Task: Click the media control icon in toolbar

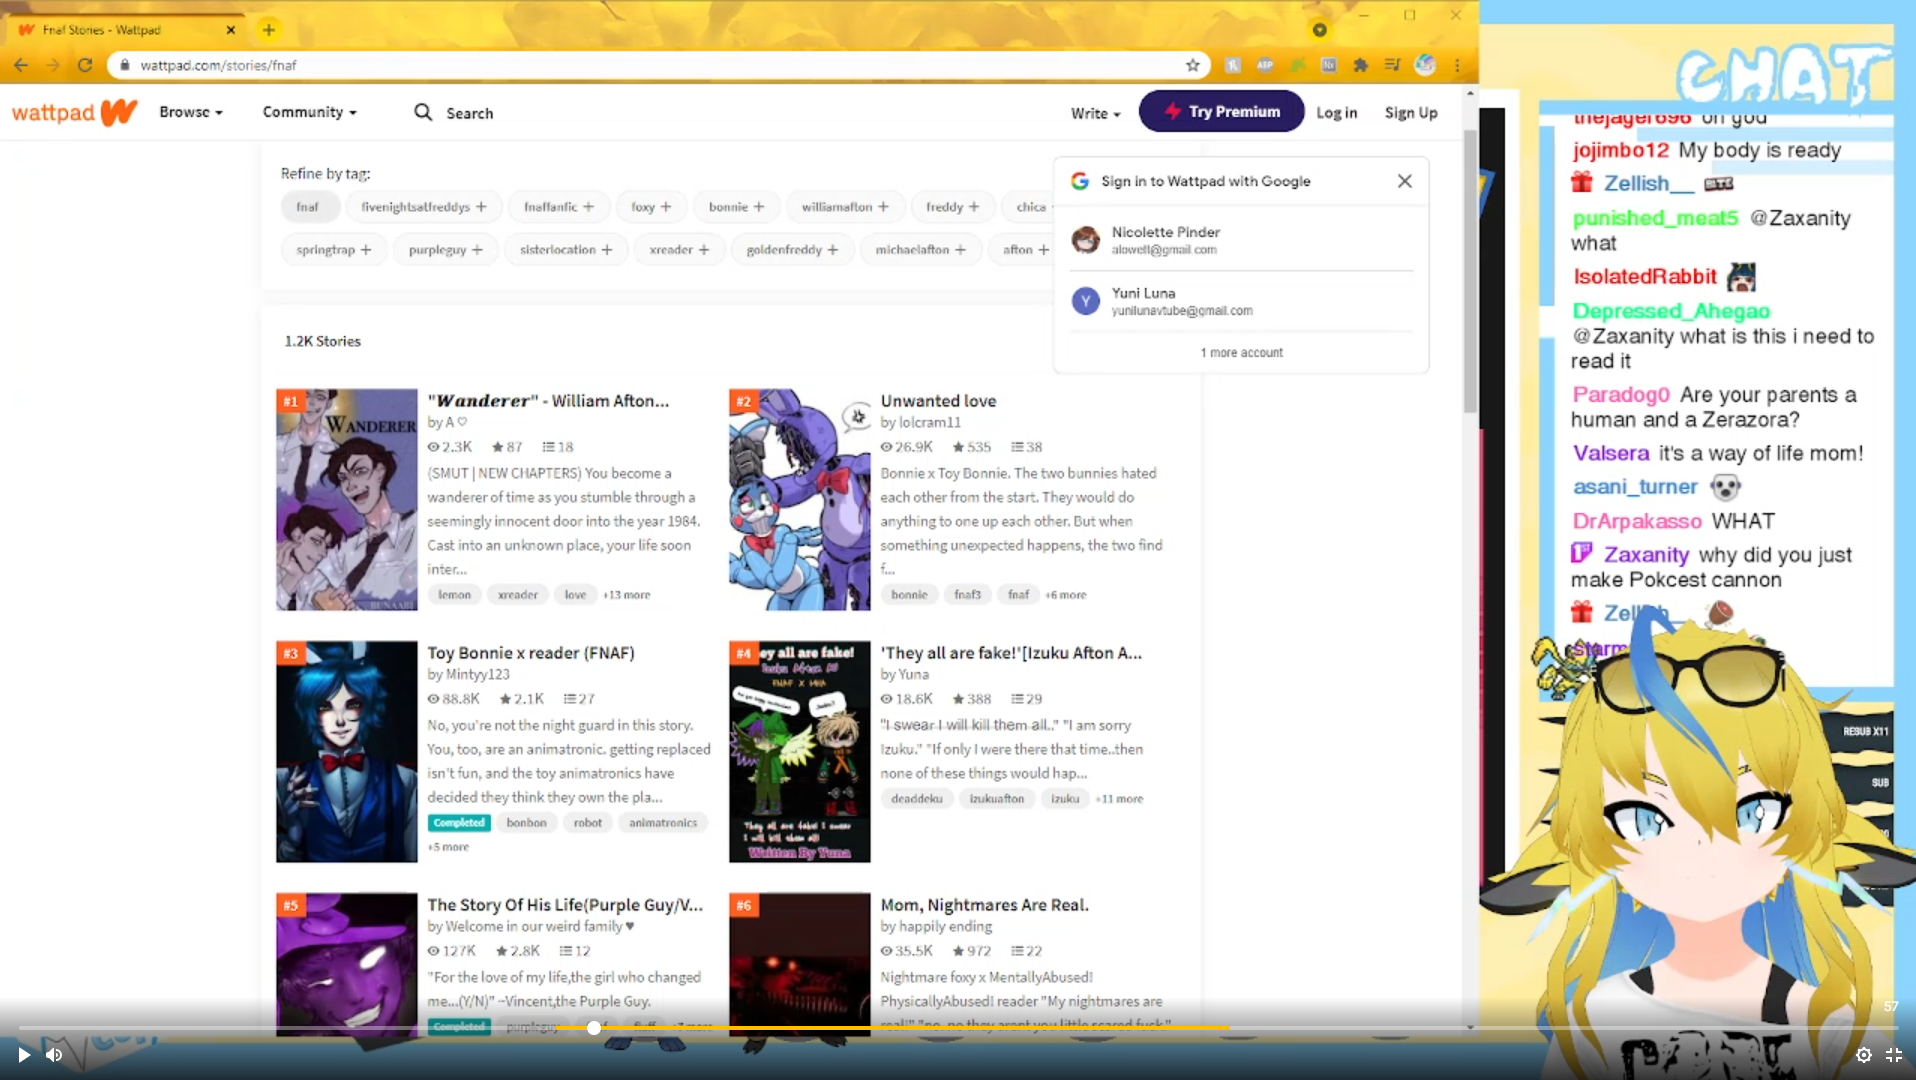Action: coord(1392,65)
